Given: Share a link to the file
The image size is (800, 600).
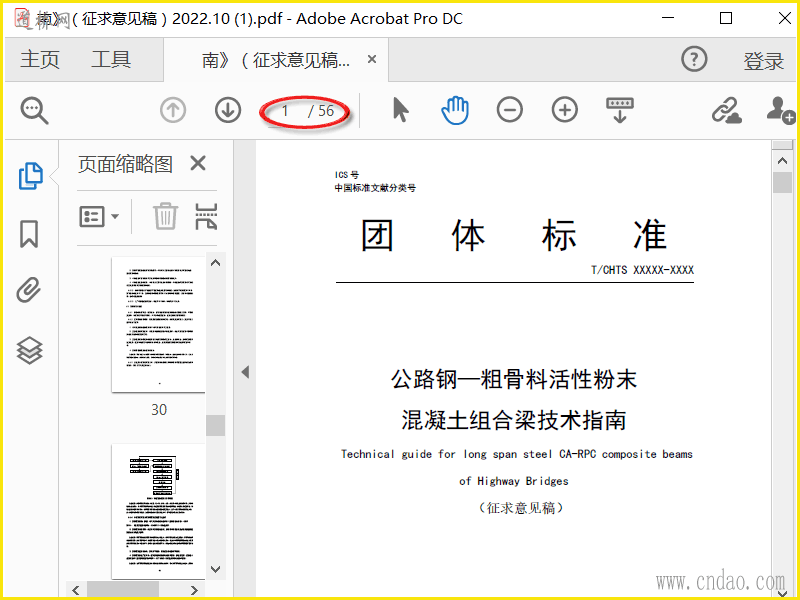Looking at the screenshot, I should (727, 110).
